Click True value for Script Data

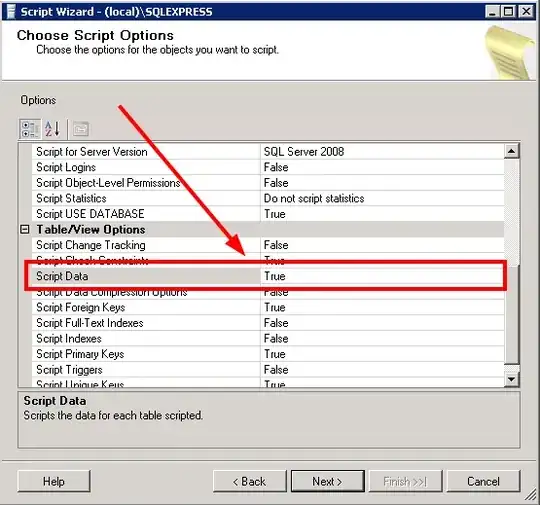click(x=274, y=276)
